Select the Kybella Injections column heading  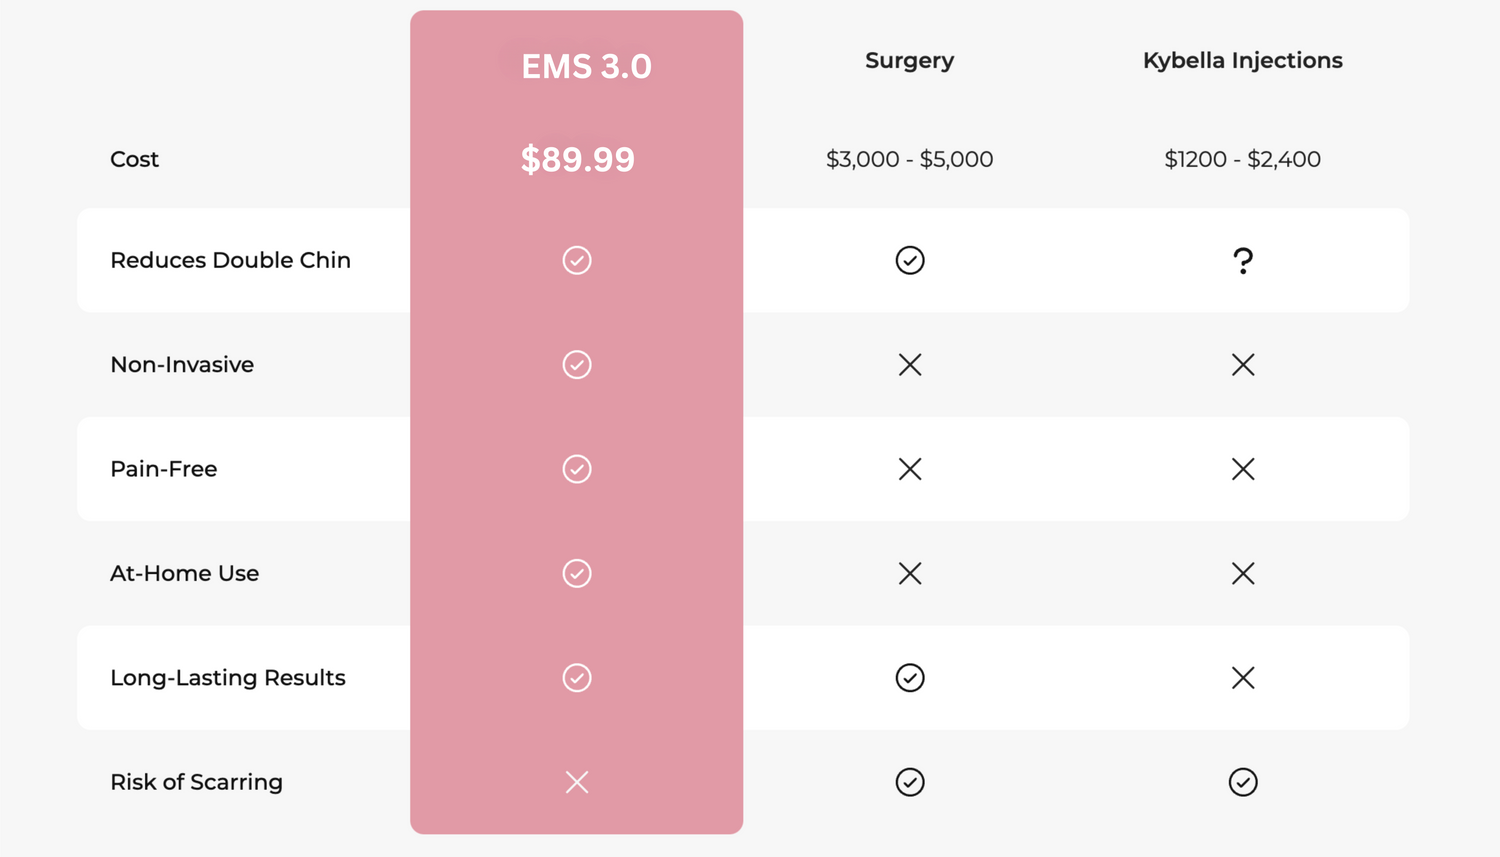coord(1243,60)
